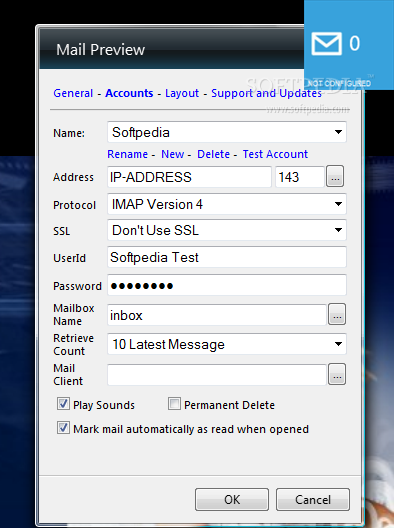Image resolution: width=394 pixels, height=528 pixels.
Task: Open the Protocol dropdown IMAP Version 4
Action: pos(227,204)
